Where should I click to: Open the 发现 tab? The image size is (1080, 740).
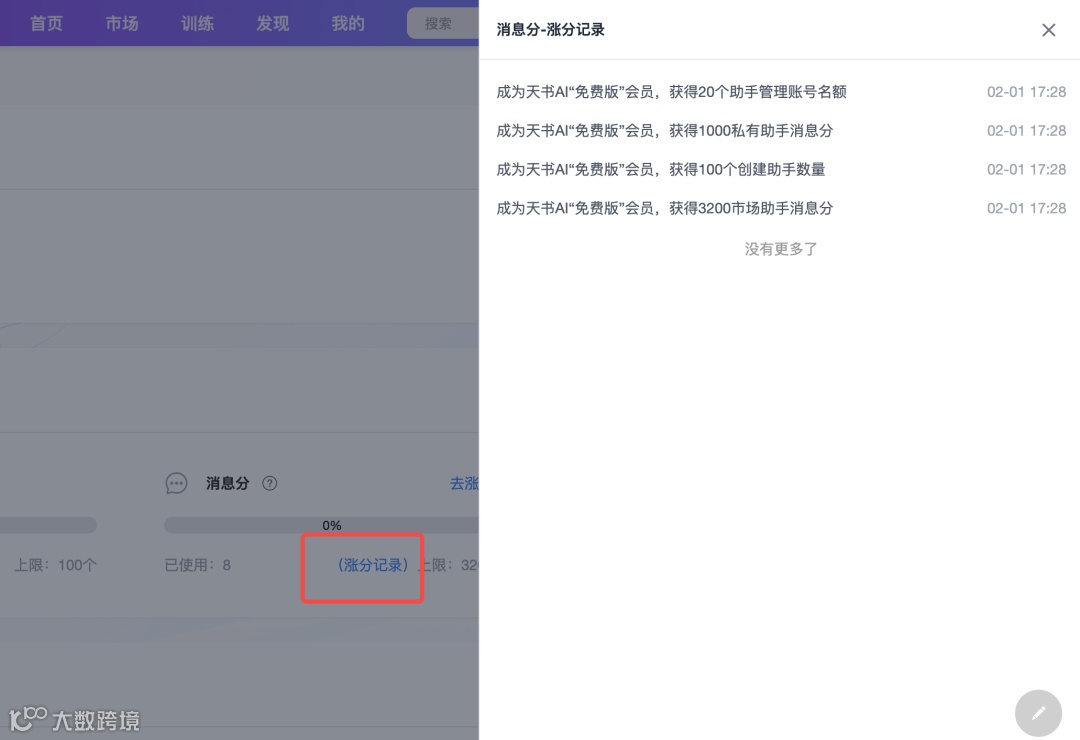click(x=273, y=23)
